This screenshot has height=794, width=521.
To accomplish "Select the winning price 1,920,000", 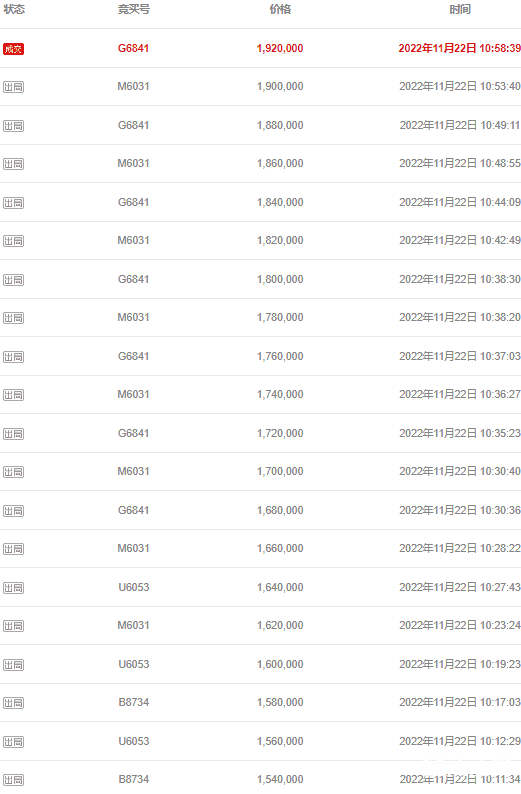I will tap(280, 49).
